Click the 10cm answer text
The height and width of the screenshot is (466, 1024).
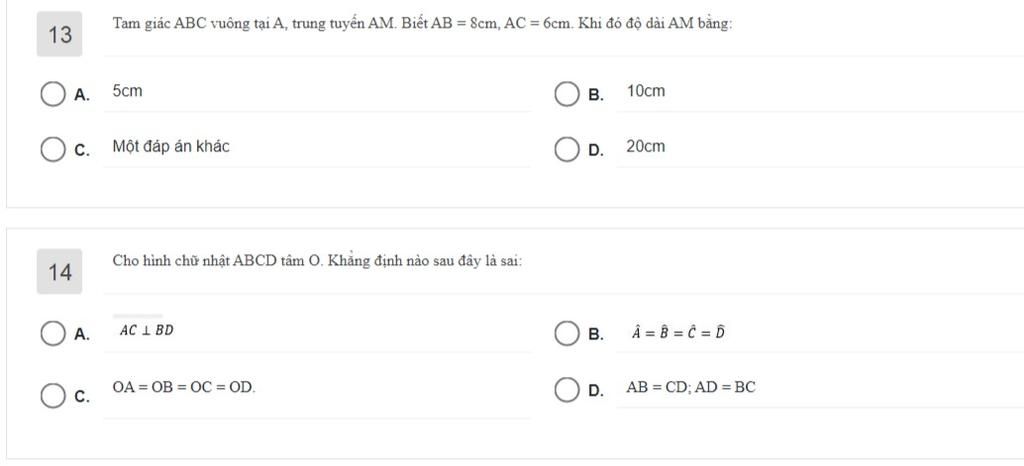coord(646,91)
